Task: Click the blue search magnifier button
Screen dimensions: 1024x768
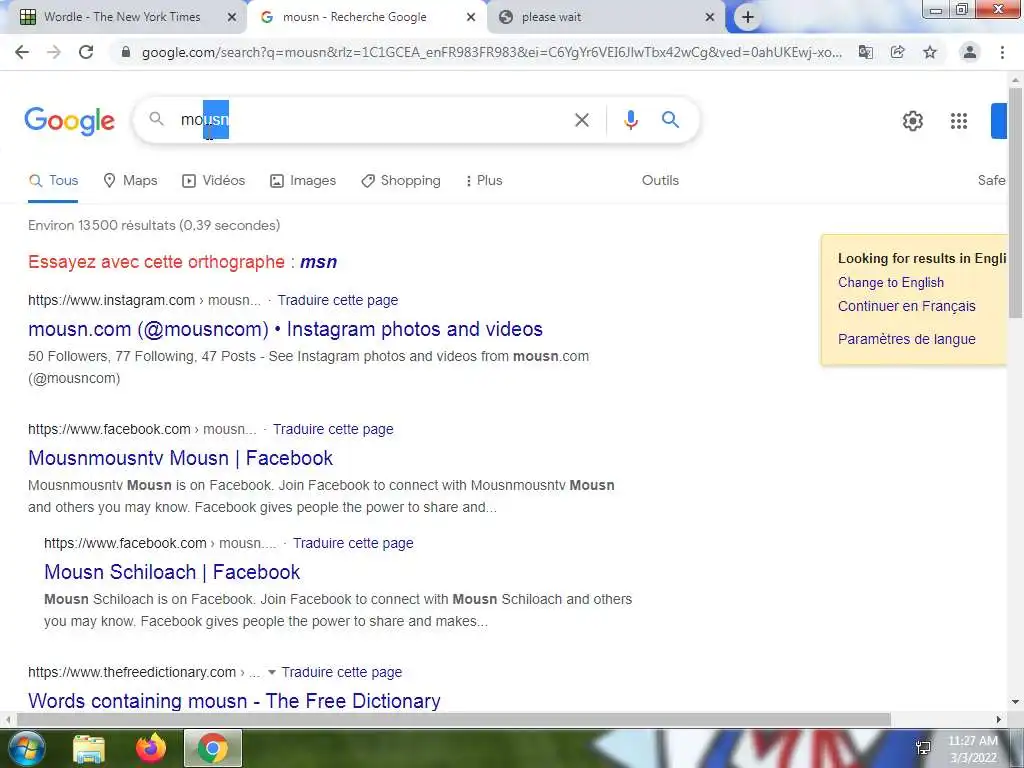Action: click(x=670, y=120)
